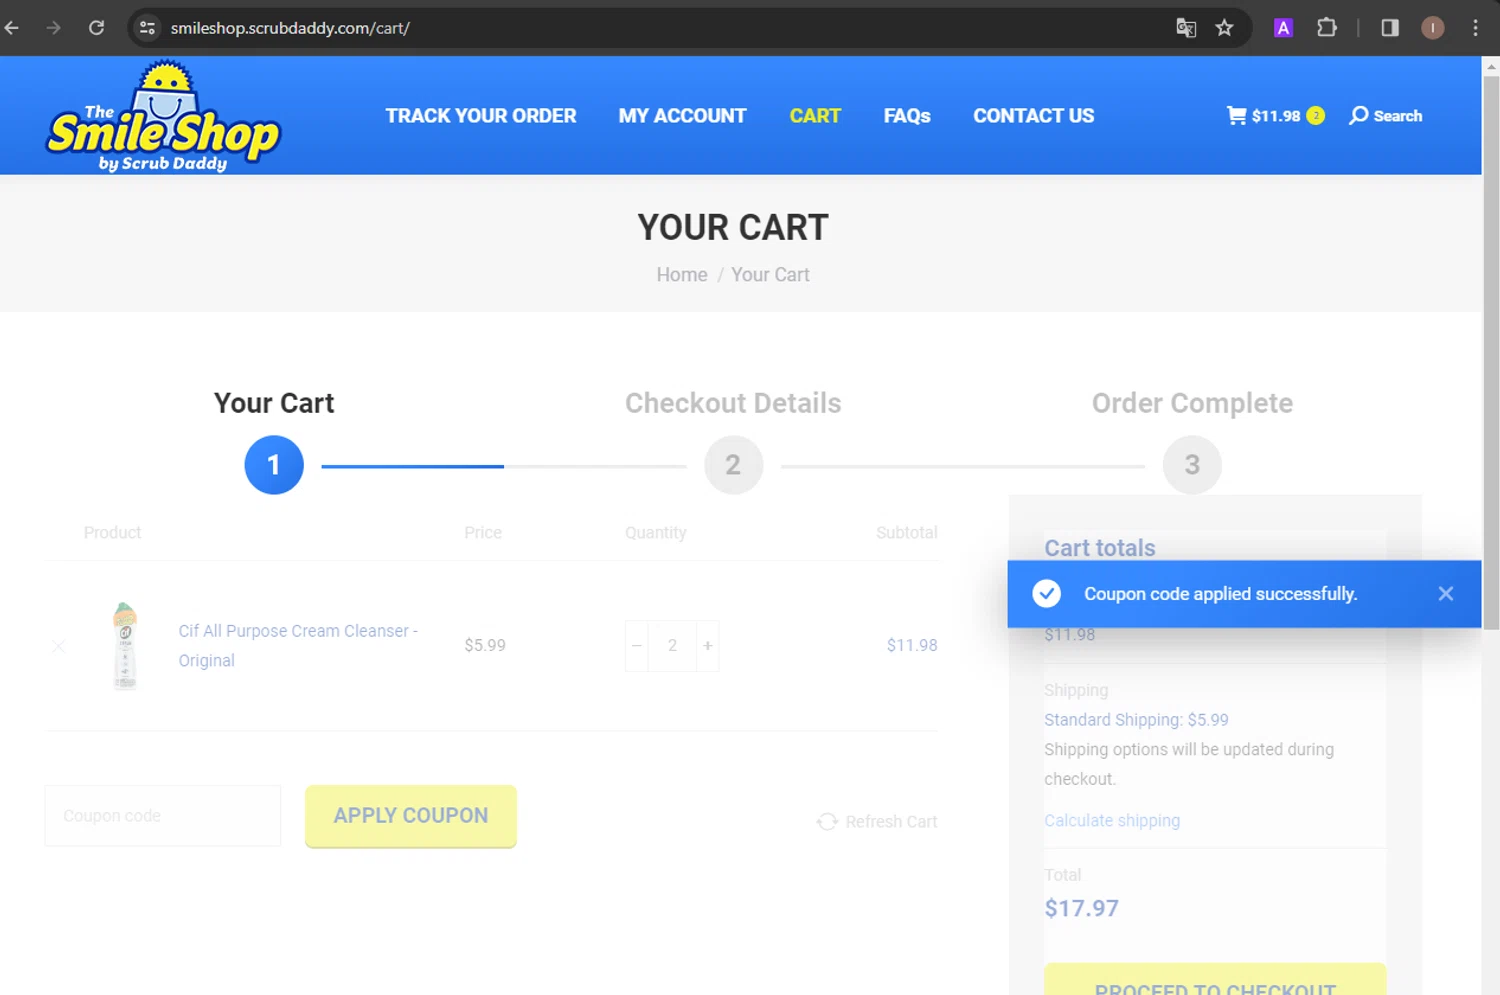Click Standard Shipping: $5.99 text

pos(1136,720)
